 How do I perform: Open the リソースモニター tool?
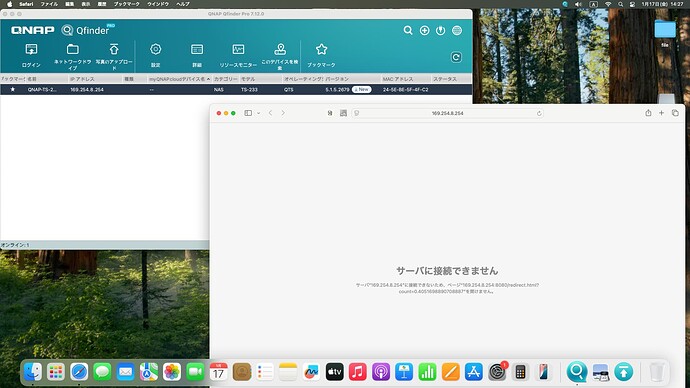(x=238, y=55)
